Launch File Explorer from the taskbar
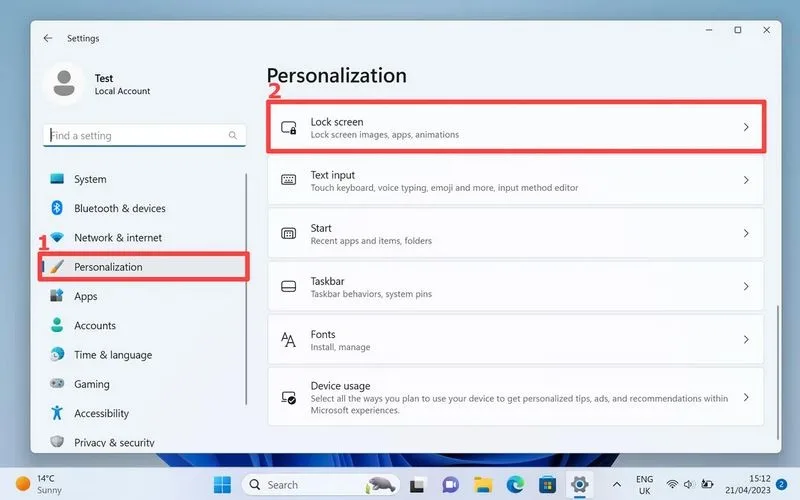The width and height of the screenshot is (800, 500). tap(483, 484)
